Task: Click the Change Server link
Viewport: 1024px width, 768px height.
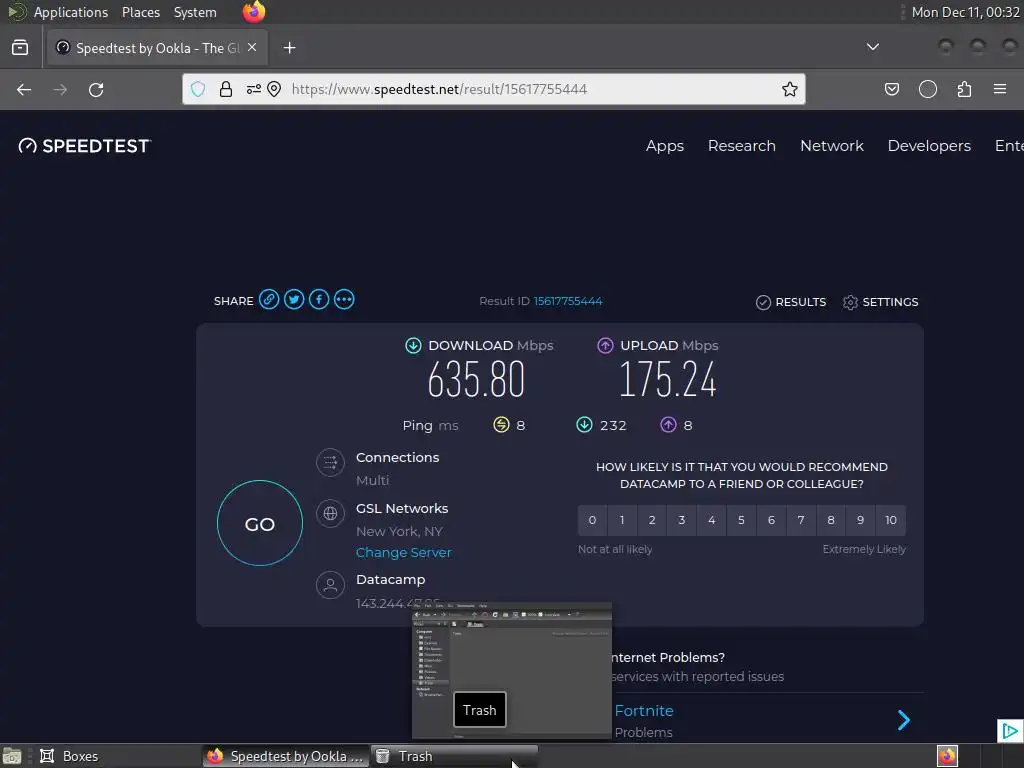Action: coord(404,552)
